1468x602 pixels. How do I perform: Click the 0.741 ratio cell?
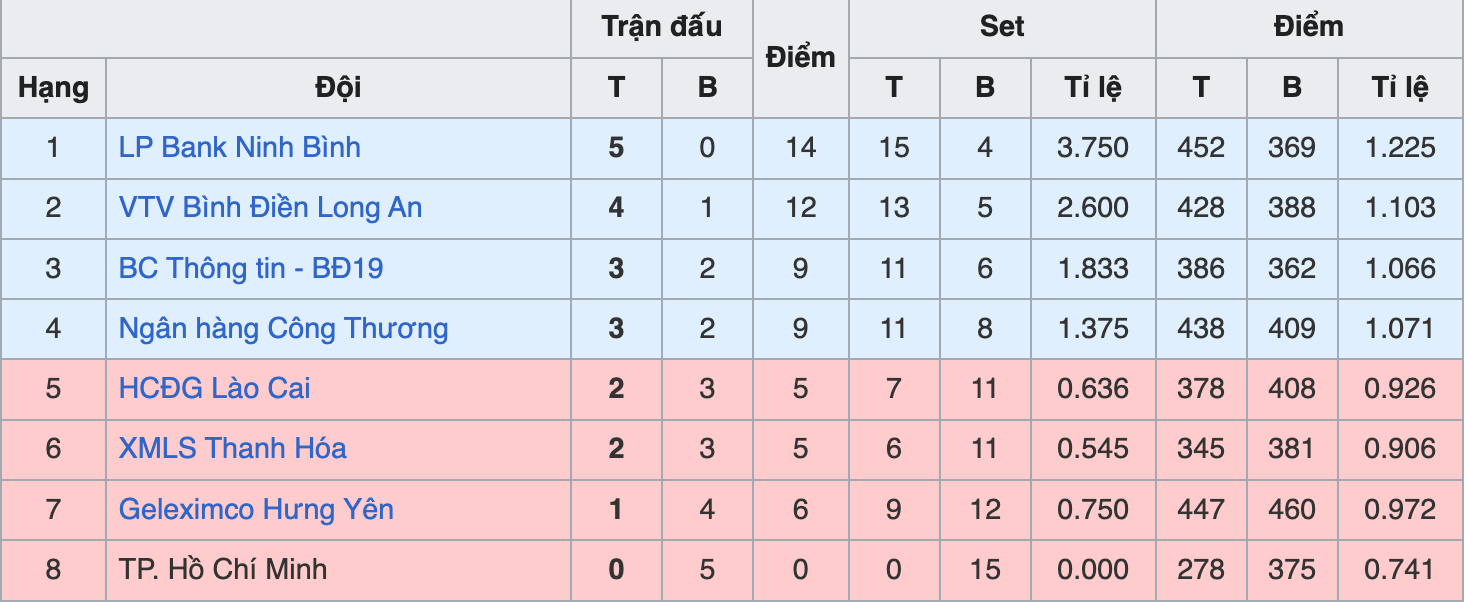1399,570
